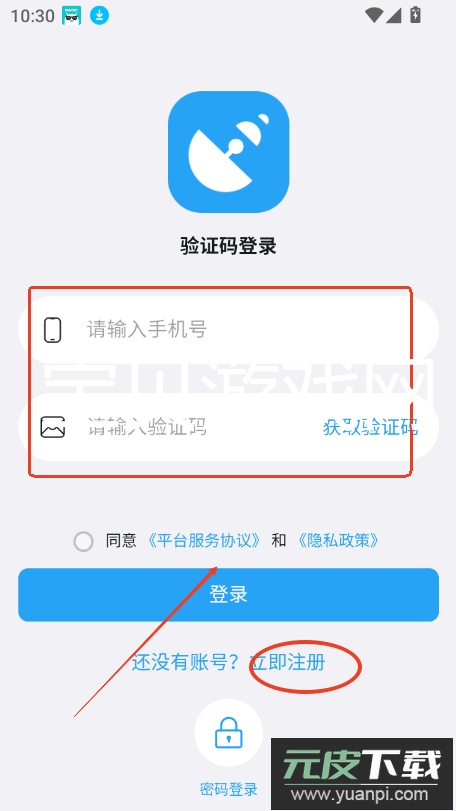Tap the 密码登录 text label

click(228, 789)
